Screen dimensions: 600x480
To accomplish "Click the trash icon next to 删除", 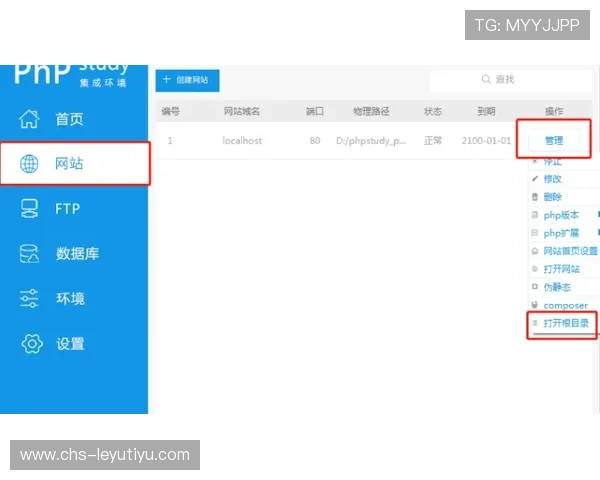I will (535, 197).
